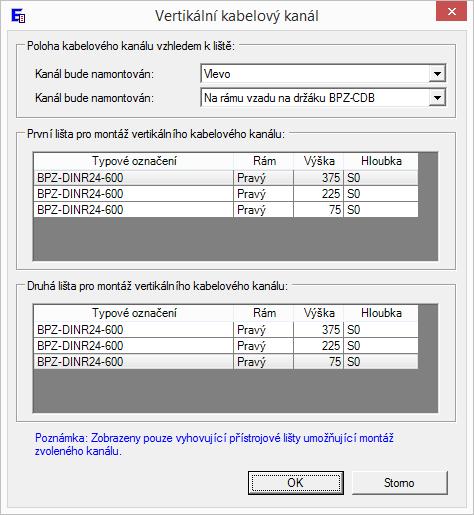Click Hloubka column header in first table

coord(381,161)
